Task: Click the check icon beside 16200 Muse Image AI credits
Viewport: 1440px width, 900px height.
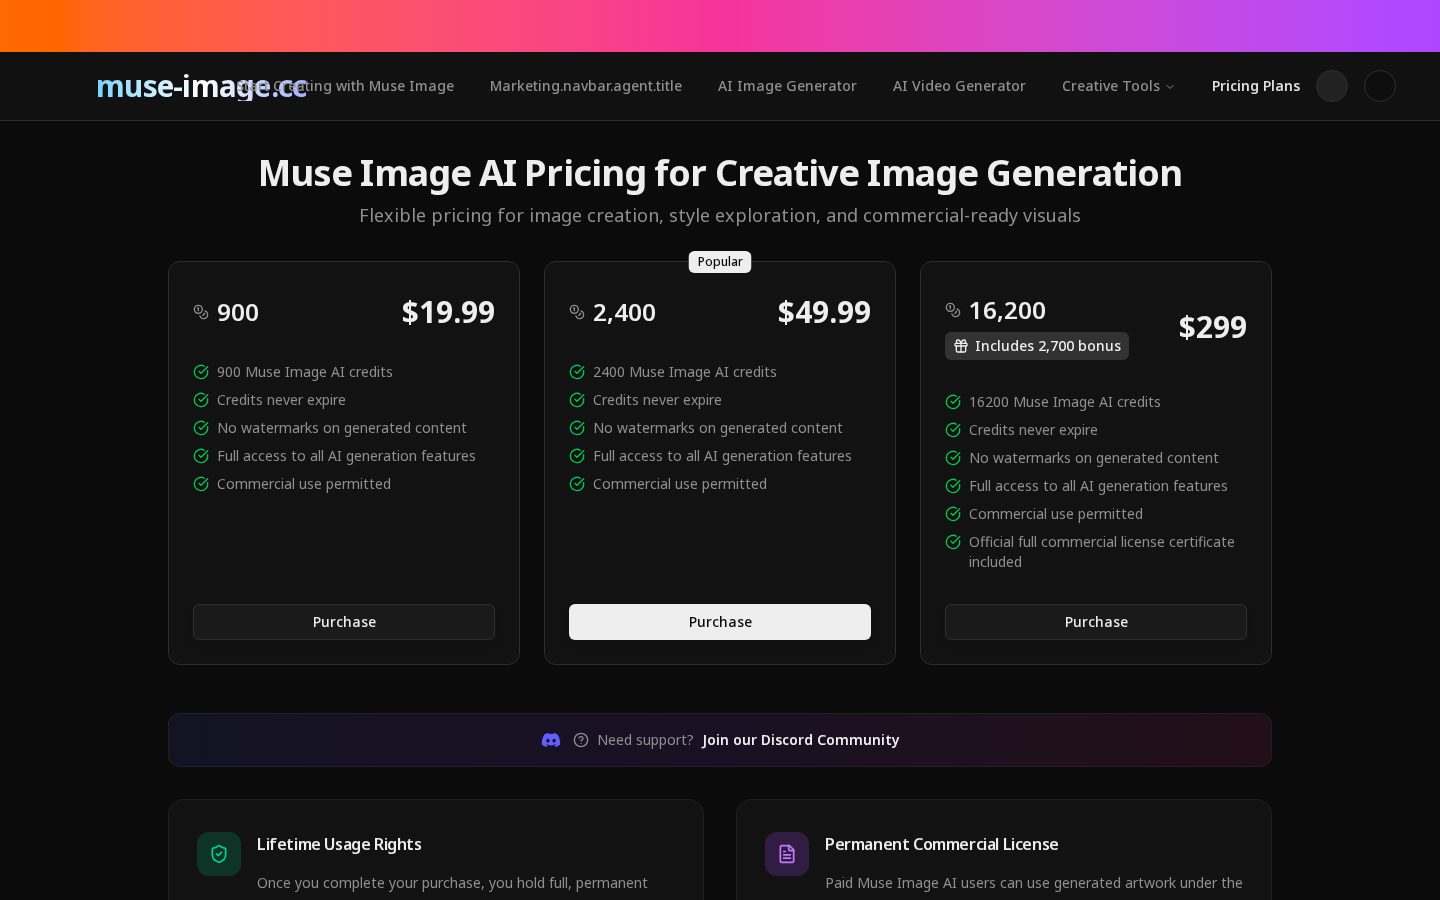Action: [953, 402]
